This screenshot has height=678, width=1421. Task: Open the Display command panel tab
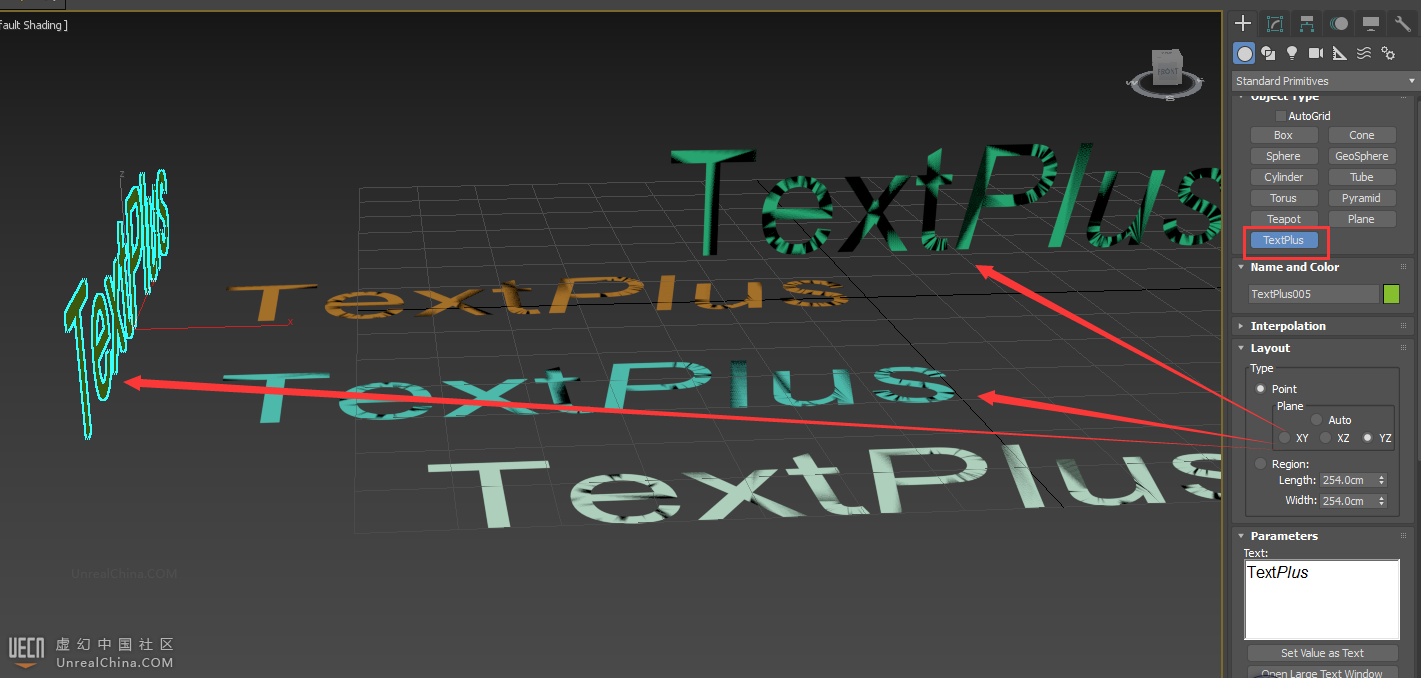pos(1371,23)
